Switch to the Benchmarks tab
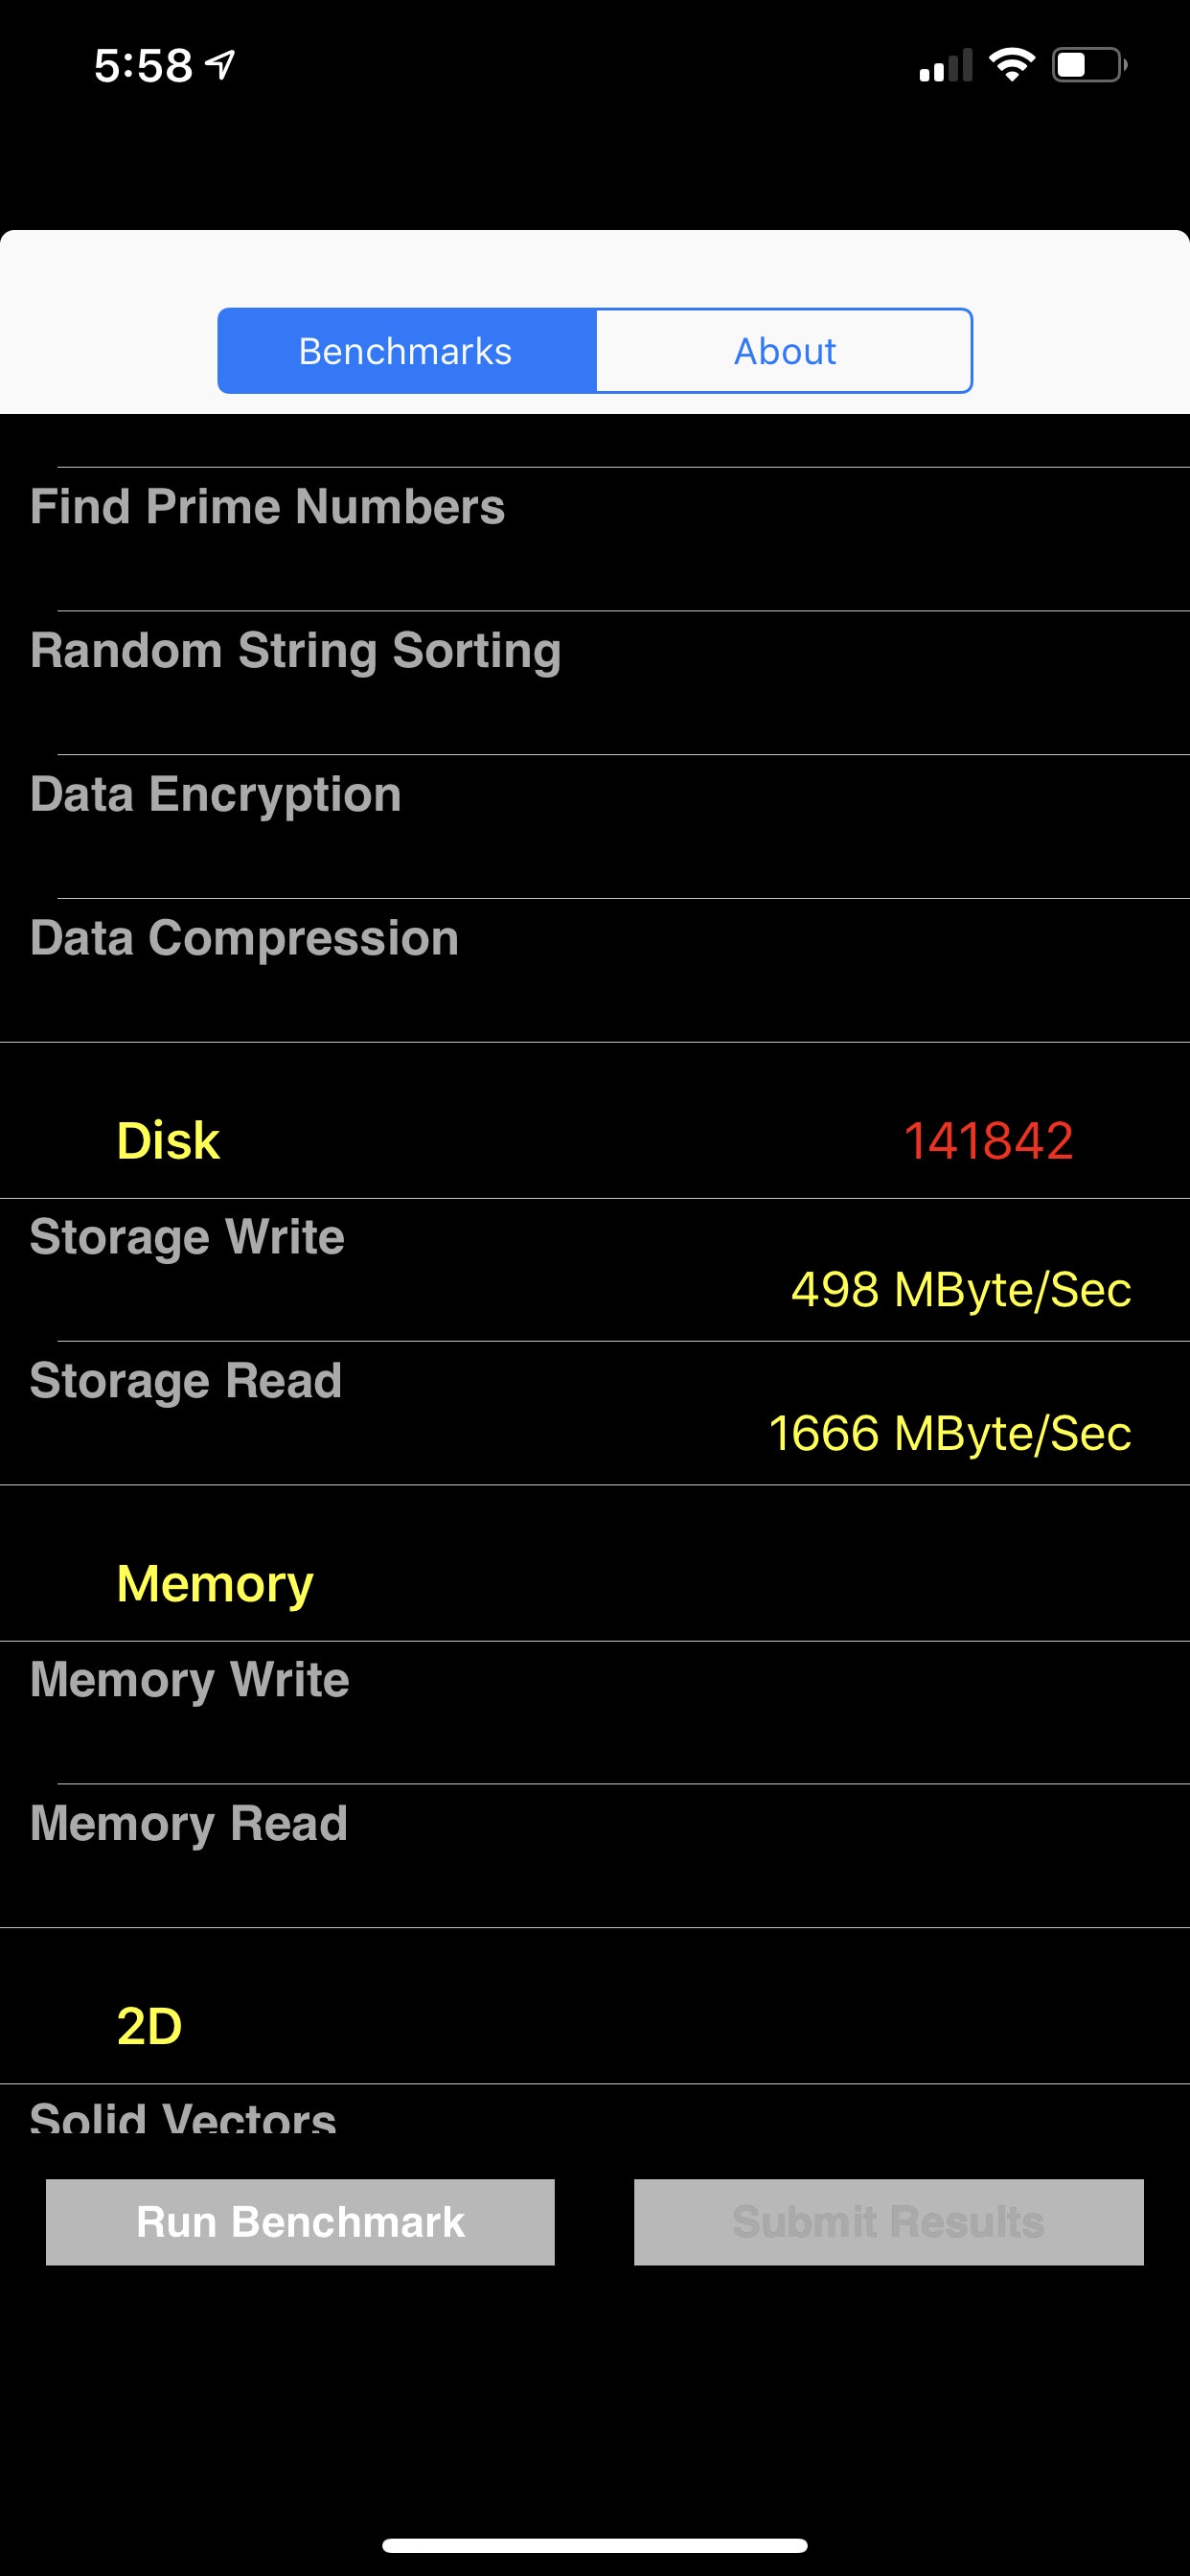Viewport: 1190px width, 2576px height. (x=407, y=351)
